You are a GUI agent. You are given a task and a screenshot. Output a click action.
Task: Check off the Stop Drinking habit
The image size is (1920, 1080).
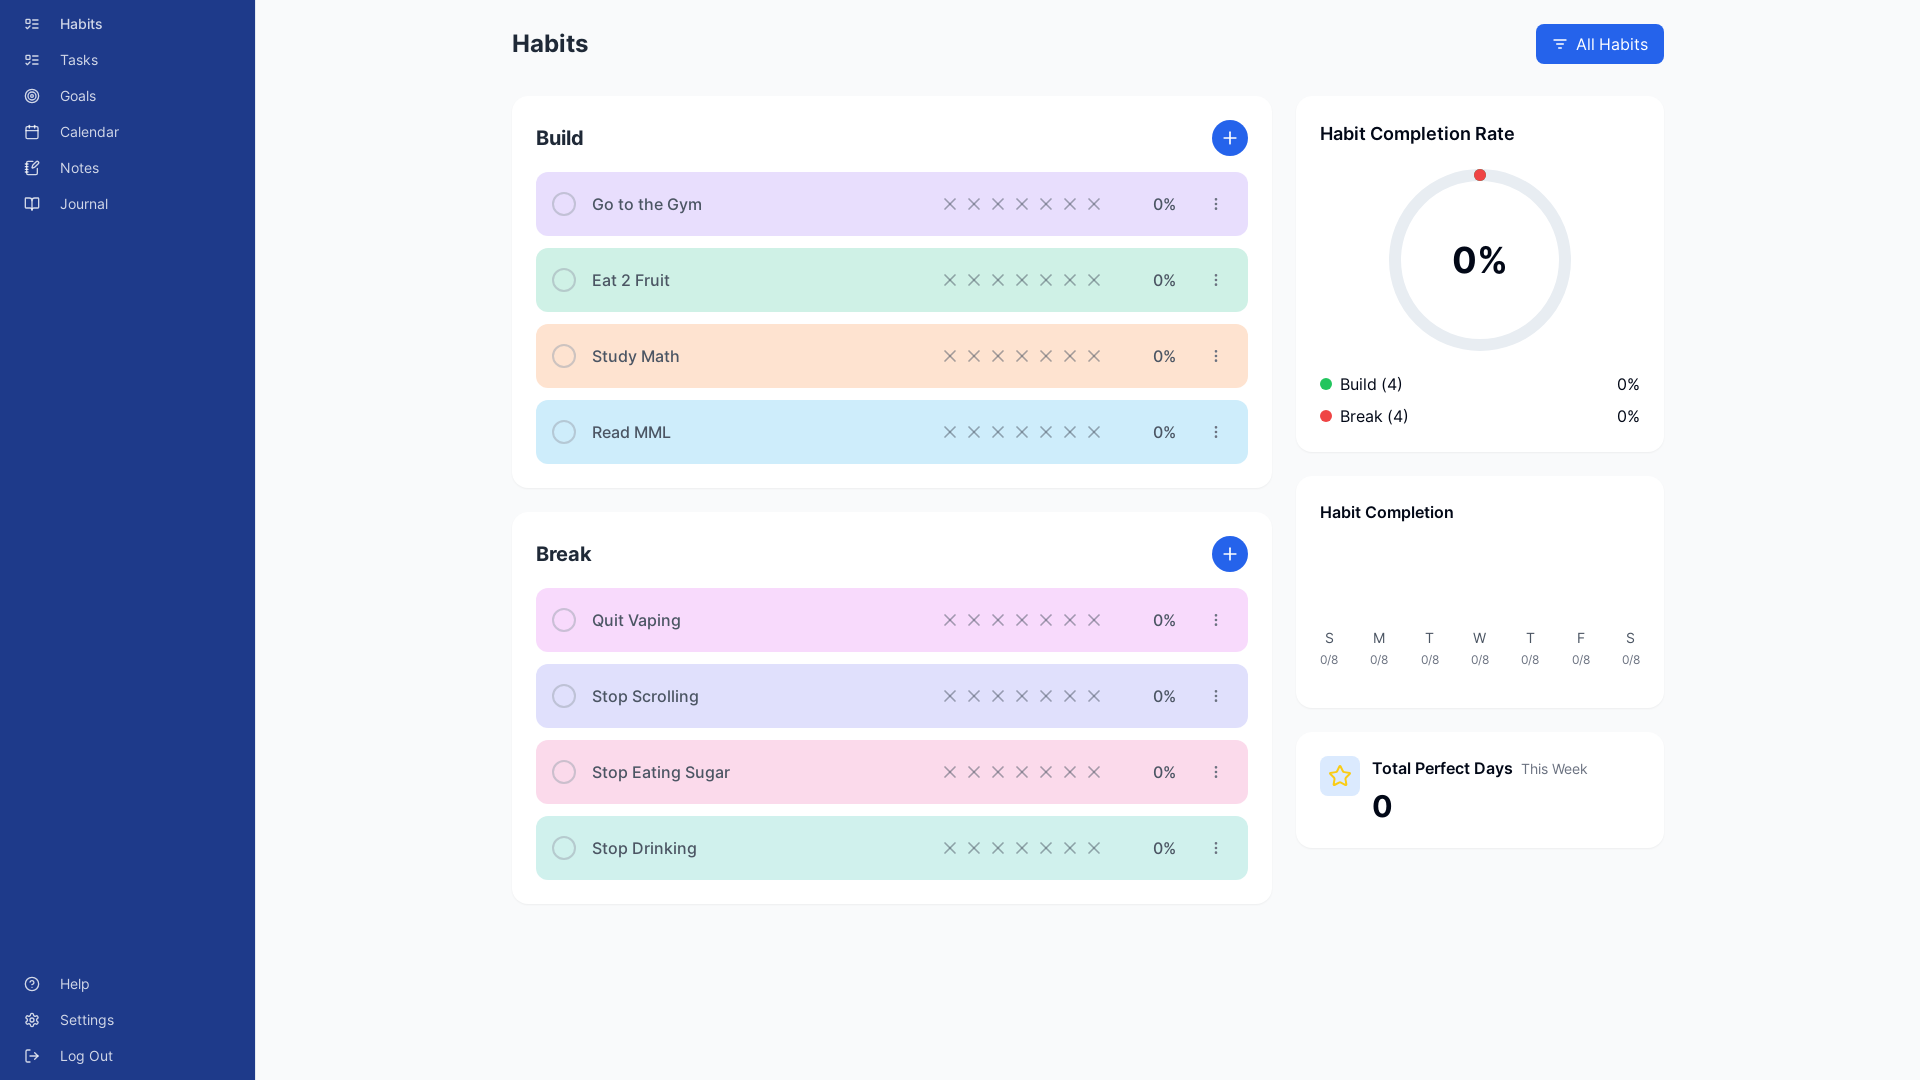click(564, 848)
